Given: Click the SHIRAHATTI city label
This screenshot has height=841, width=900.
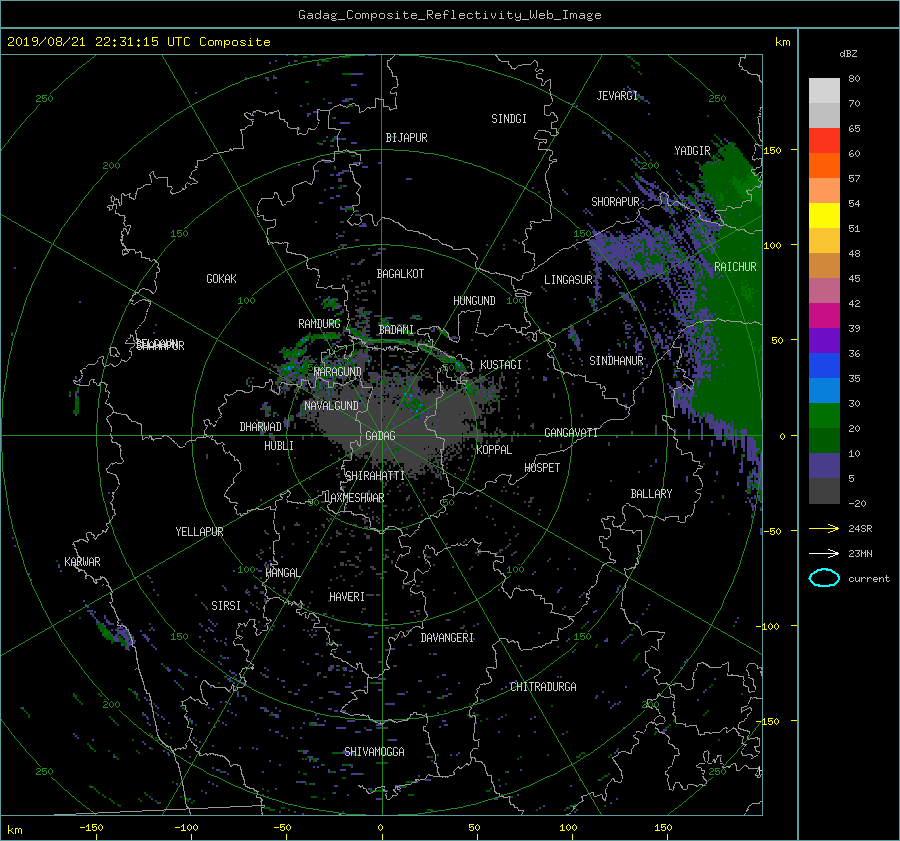Looking at the screenshot, I should (x=375, y=476).
